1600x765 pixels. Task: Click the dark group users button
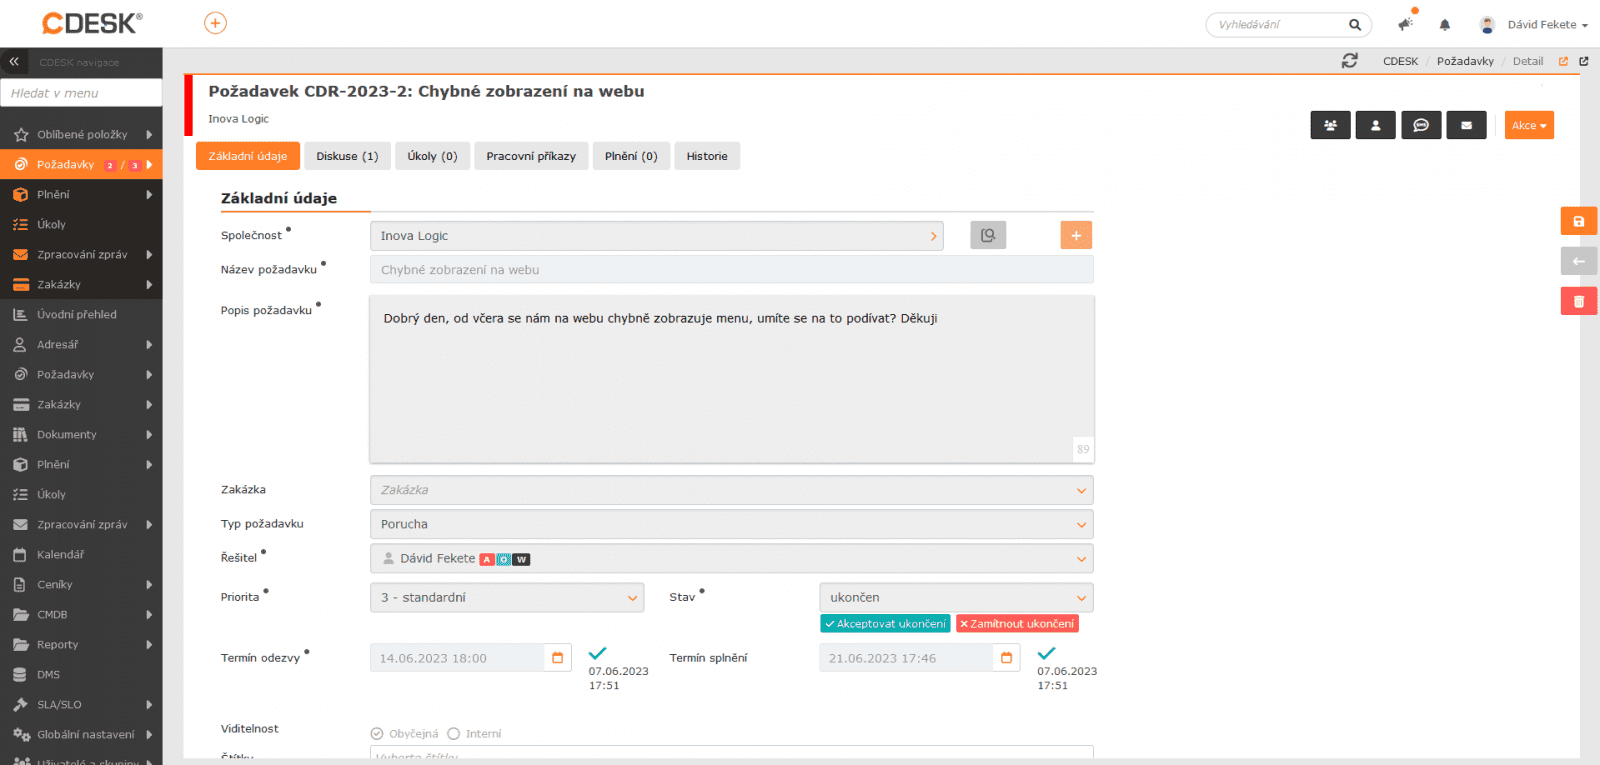(1331, 125)
